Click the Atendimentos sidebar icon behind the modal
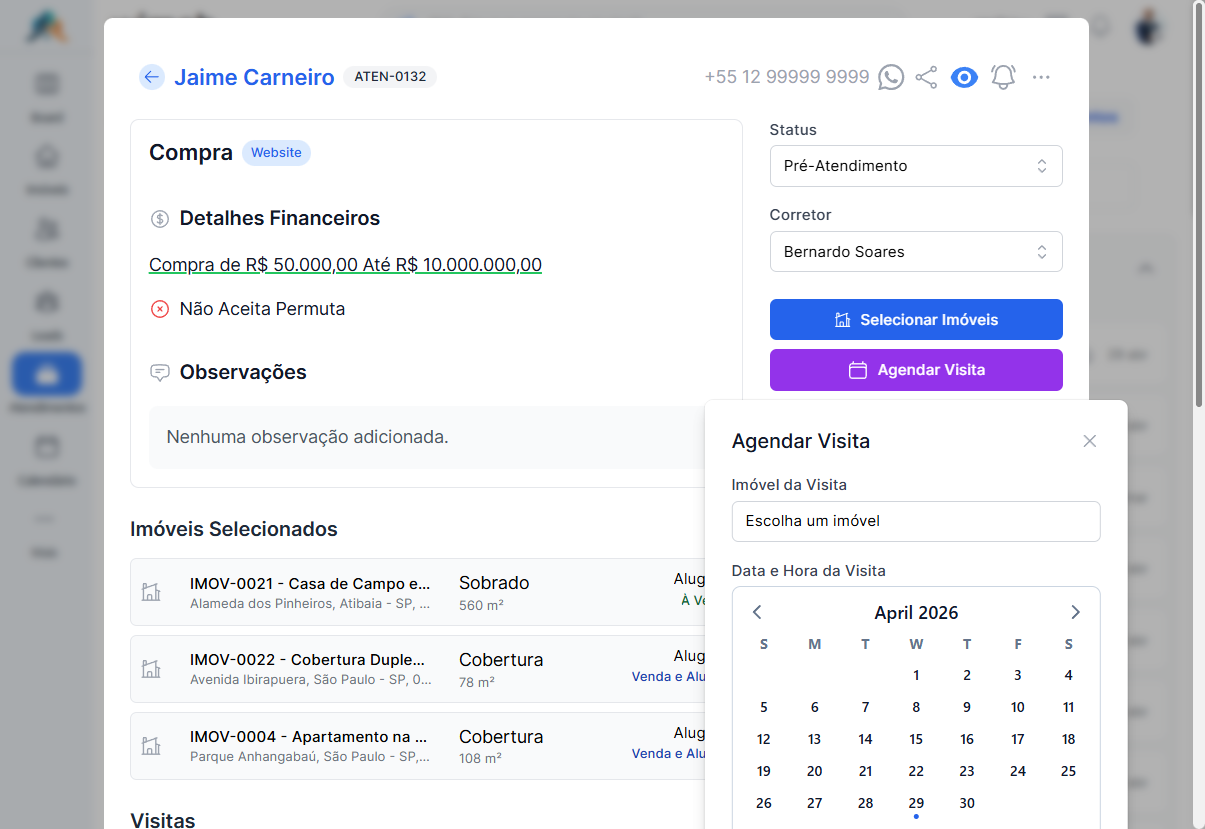 47,375
